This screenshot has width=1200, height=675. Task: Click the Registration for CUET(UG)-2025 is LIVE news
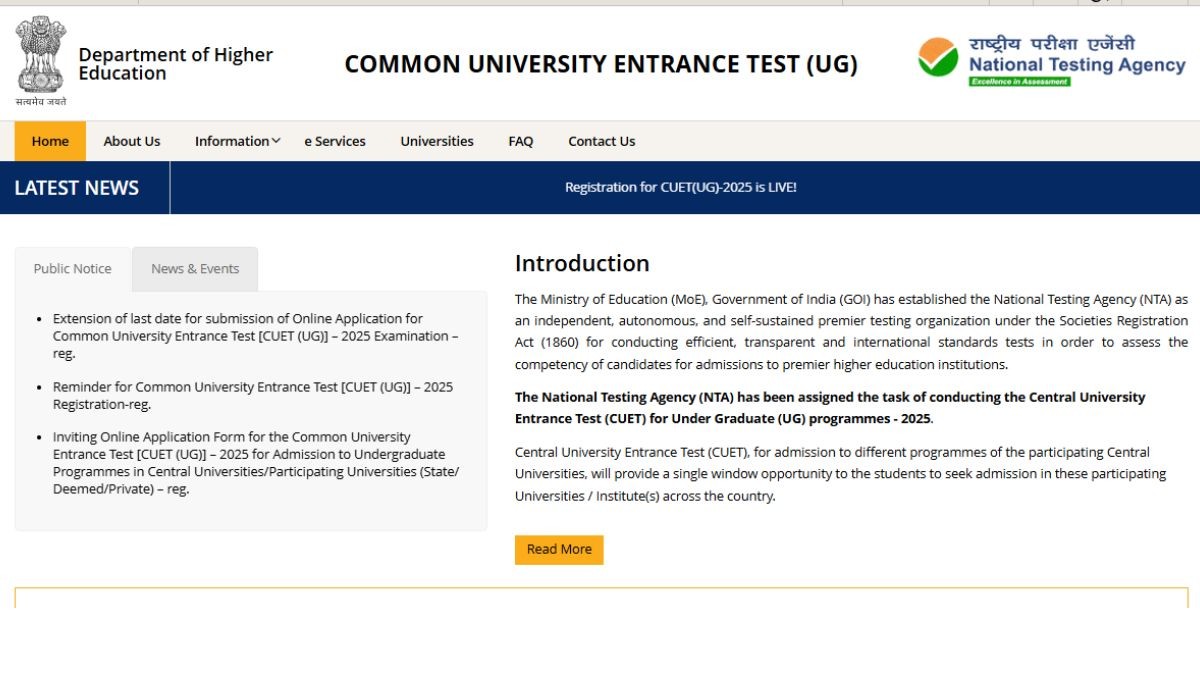tap(680, 187)
